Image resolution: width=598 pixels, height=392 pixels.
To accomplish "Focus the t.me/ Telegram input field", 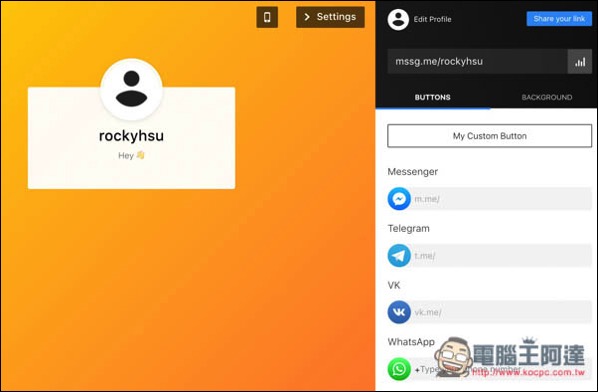I will 501,255.
